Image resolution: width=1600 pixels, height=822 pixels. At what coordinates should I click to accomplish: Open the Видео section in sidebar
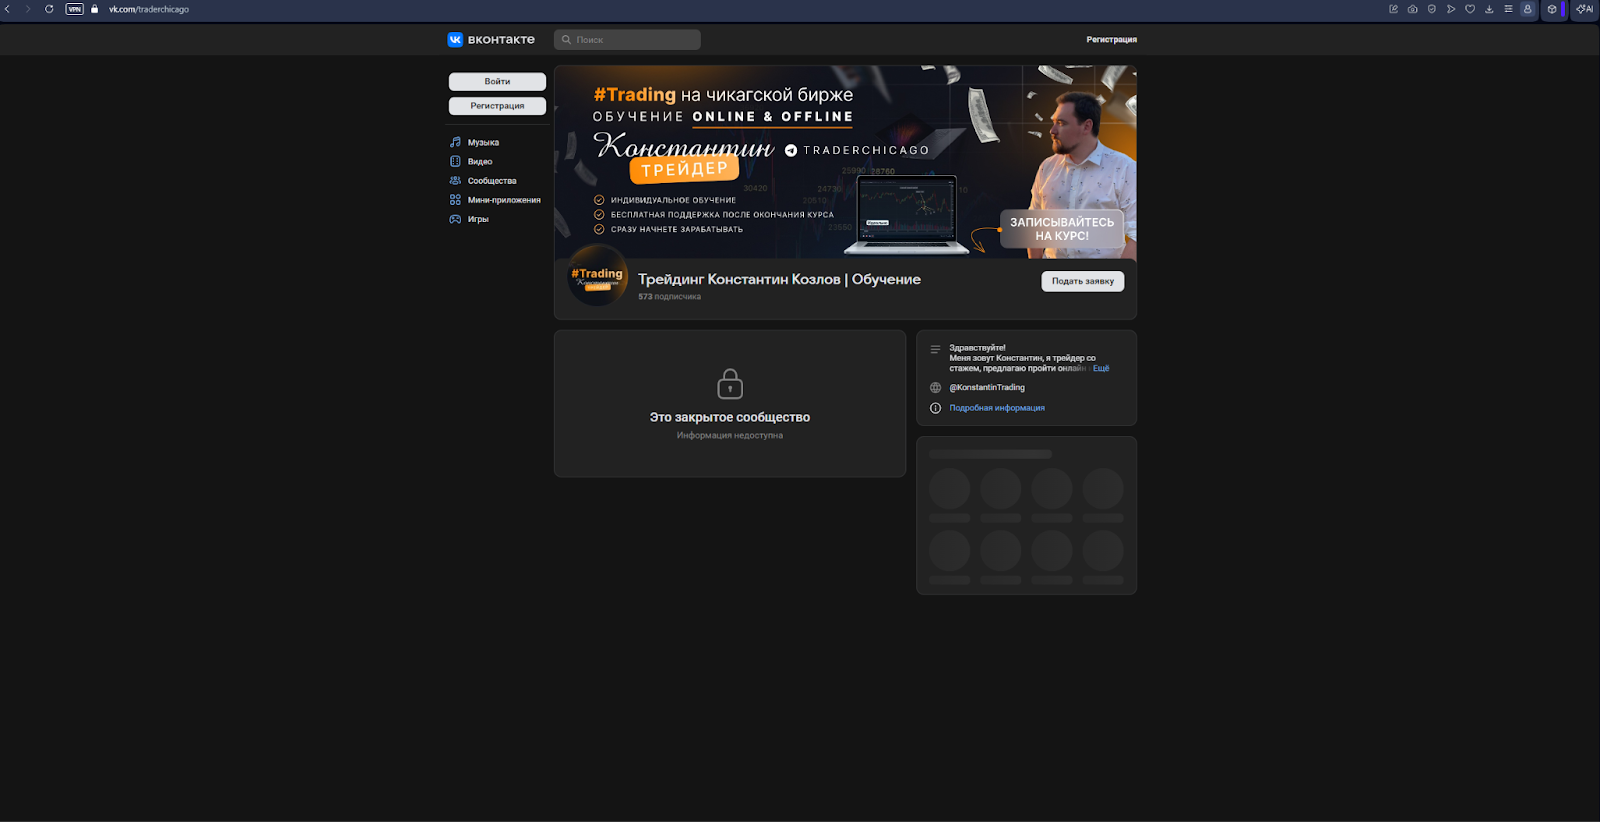tap(479, 161)
